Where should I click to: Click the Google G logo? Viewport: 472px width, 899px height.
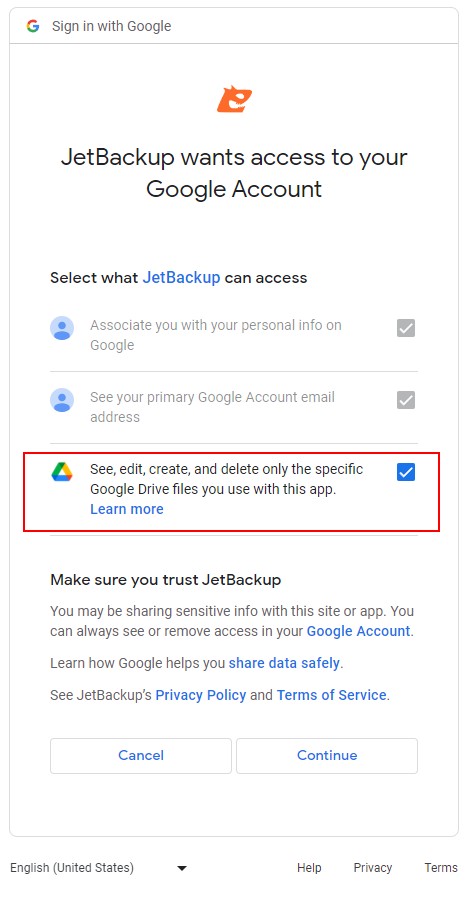(33, 26)
